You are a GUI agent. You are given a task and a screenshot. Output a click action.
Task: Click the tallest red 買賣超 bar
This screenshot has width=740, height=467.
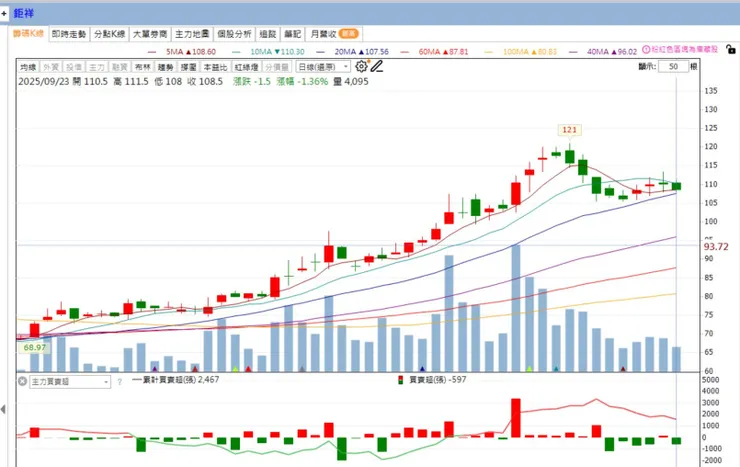pyautogui.click(x=516, y=418)
